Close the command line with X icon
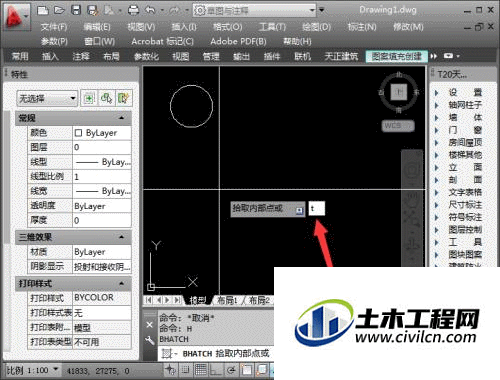Viewport: 500px width, 380px height. click(150, 325)
